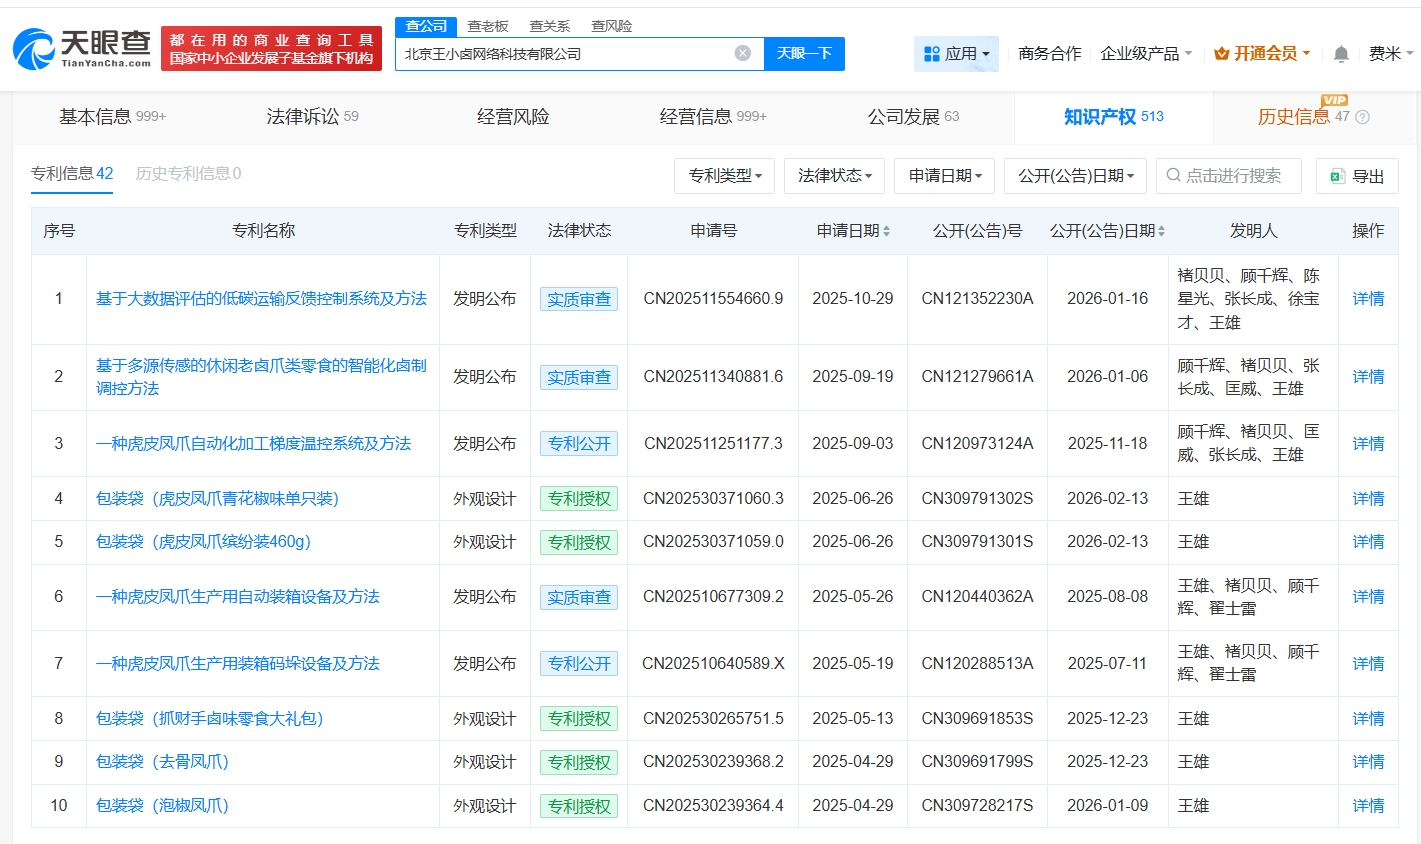Open the 申请日期 filter dropdown
1421x844 pixels.
point(944,176)
